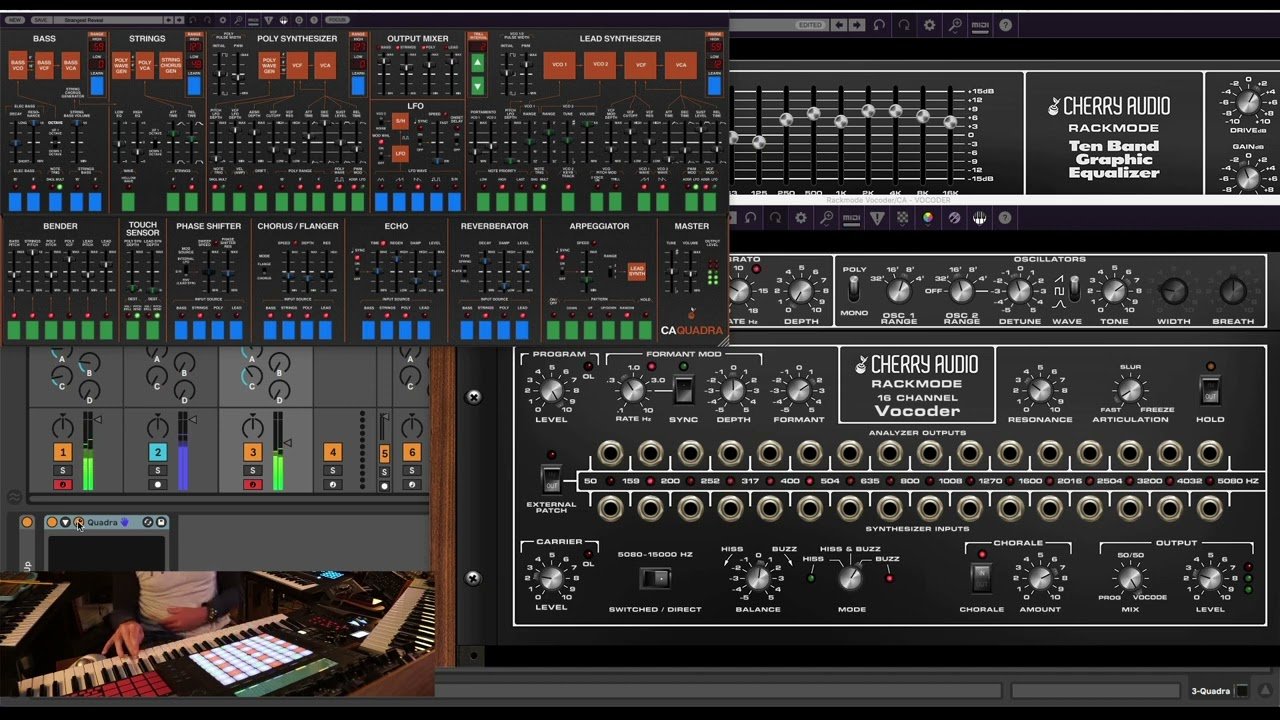Click the Articulation slur knob

click(1130, 390)
